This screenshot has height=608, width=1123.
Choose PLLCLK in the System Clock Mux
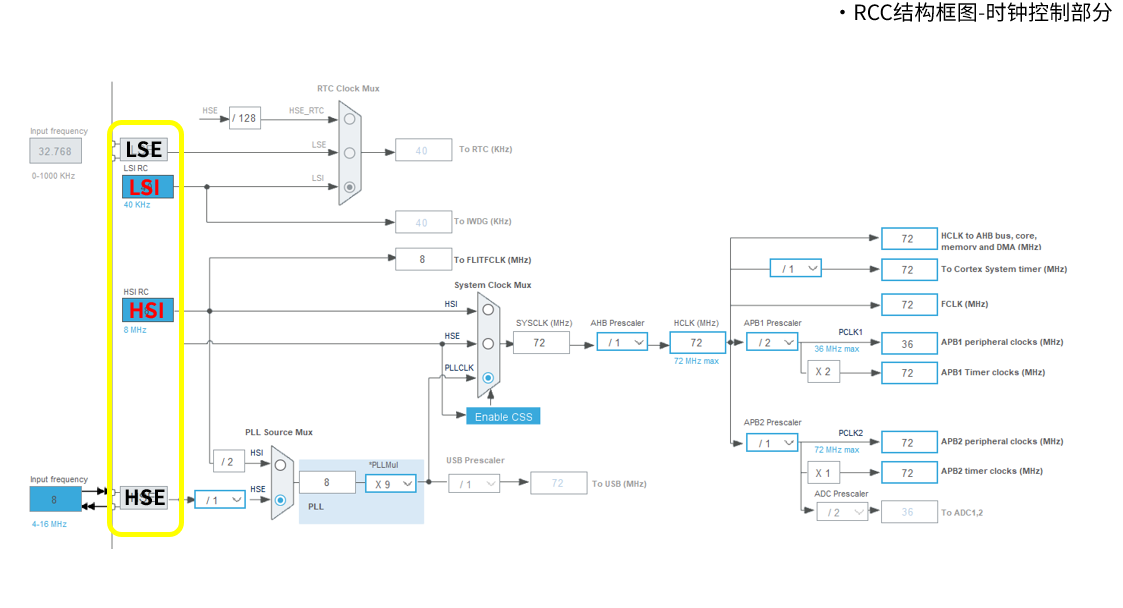pos(488,377)
